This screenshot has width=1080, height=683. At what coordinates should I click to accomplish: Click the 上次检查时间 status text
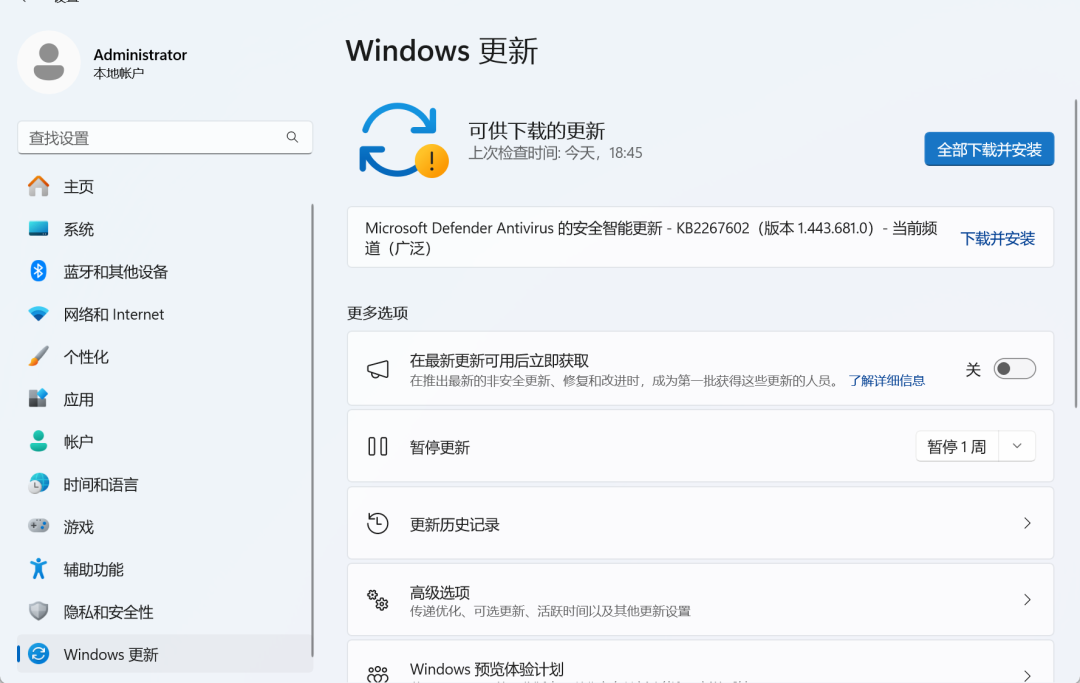[x=555, y=153]
